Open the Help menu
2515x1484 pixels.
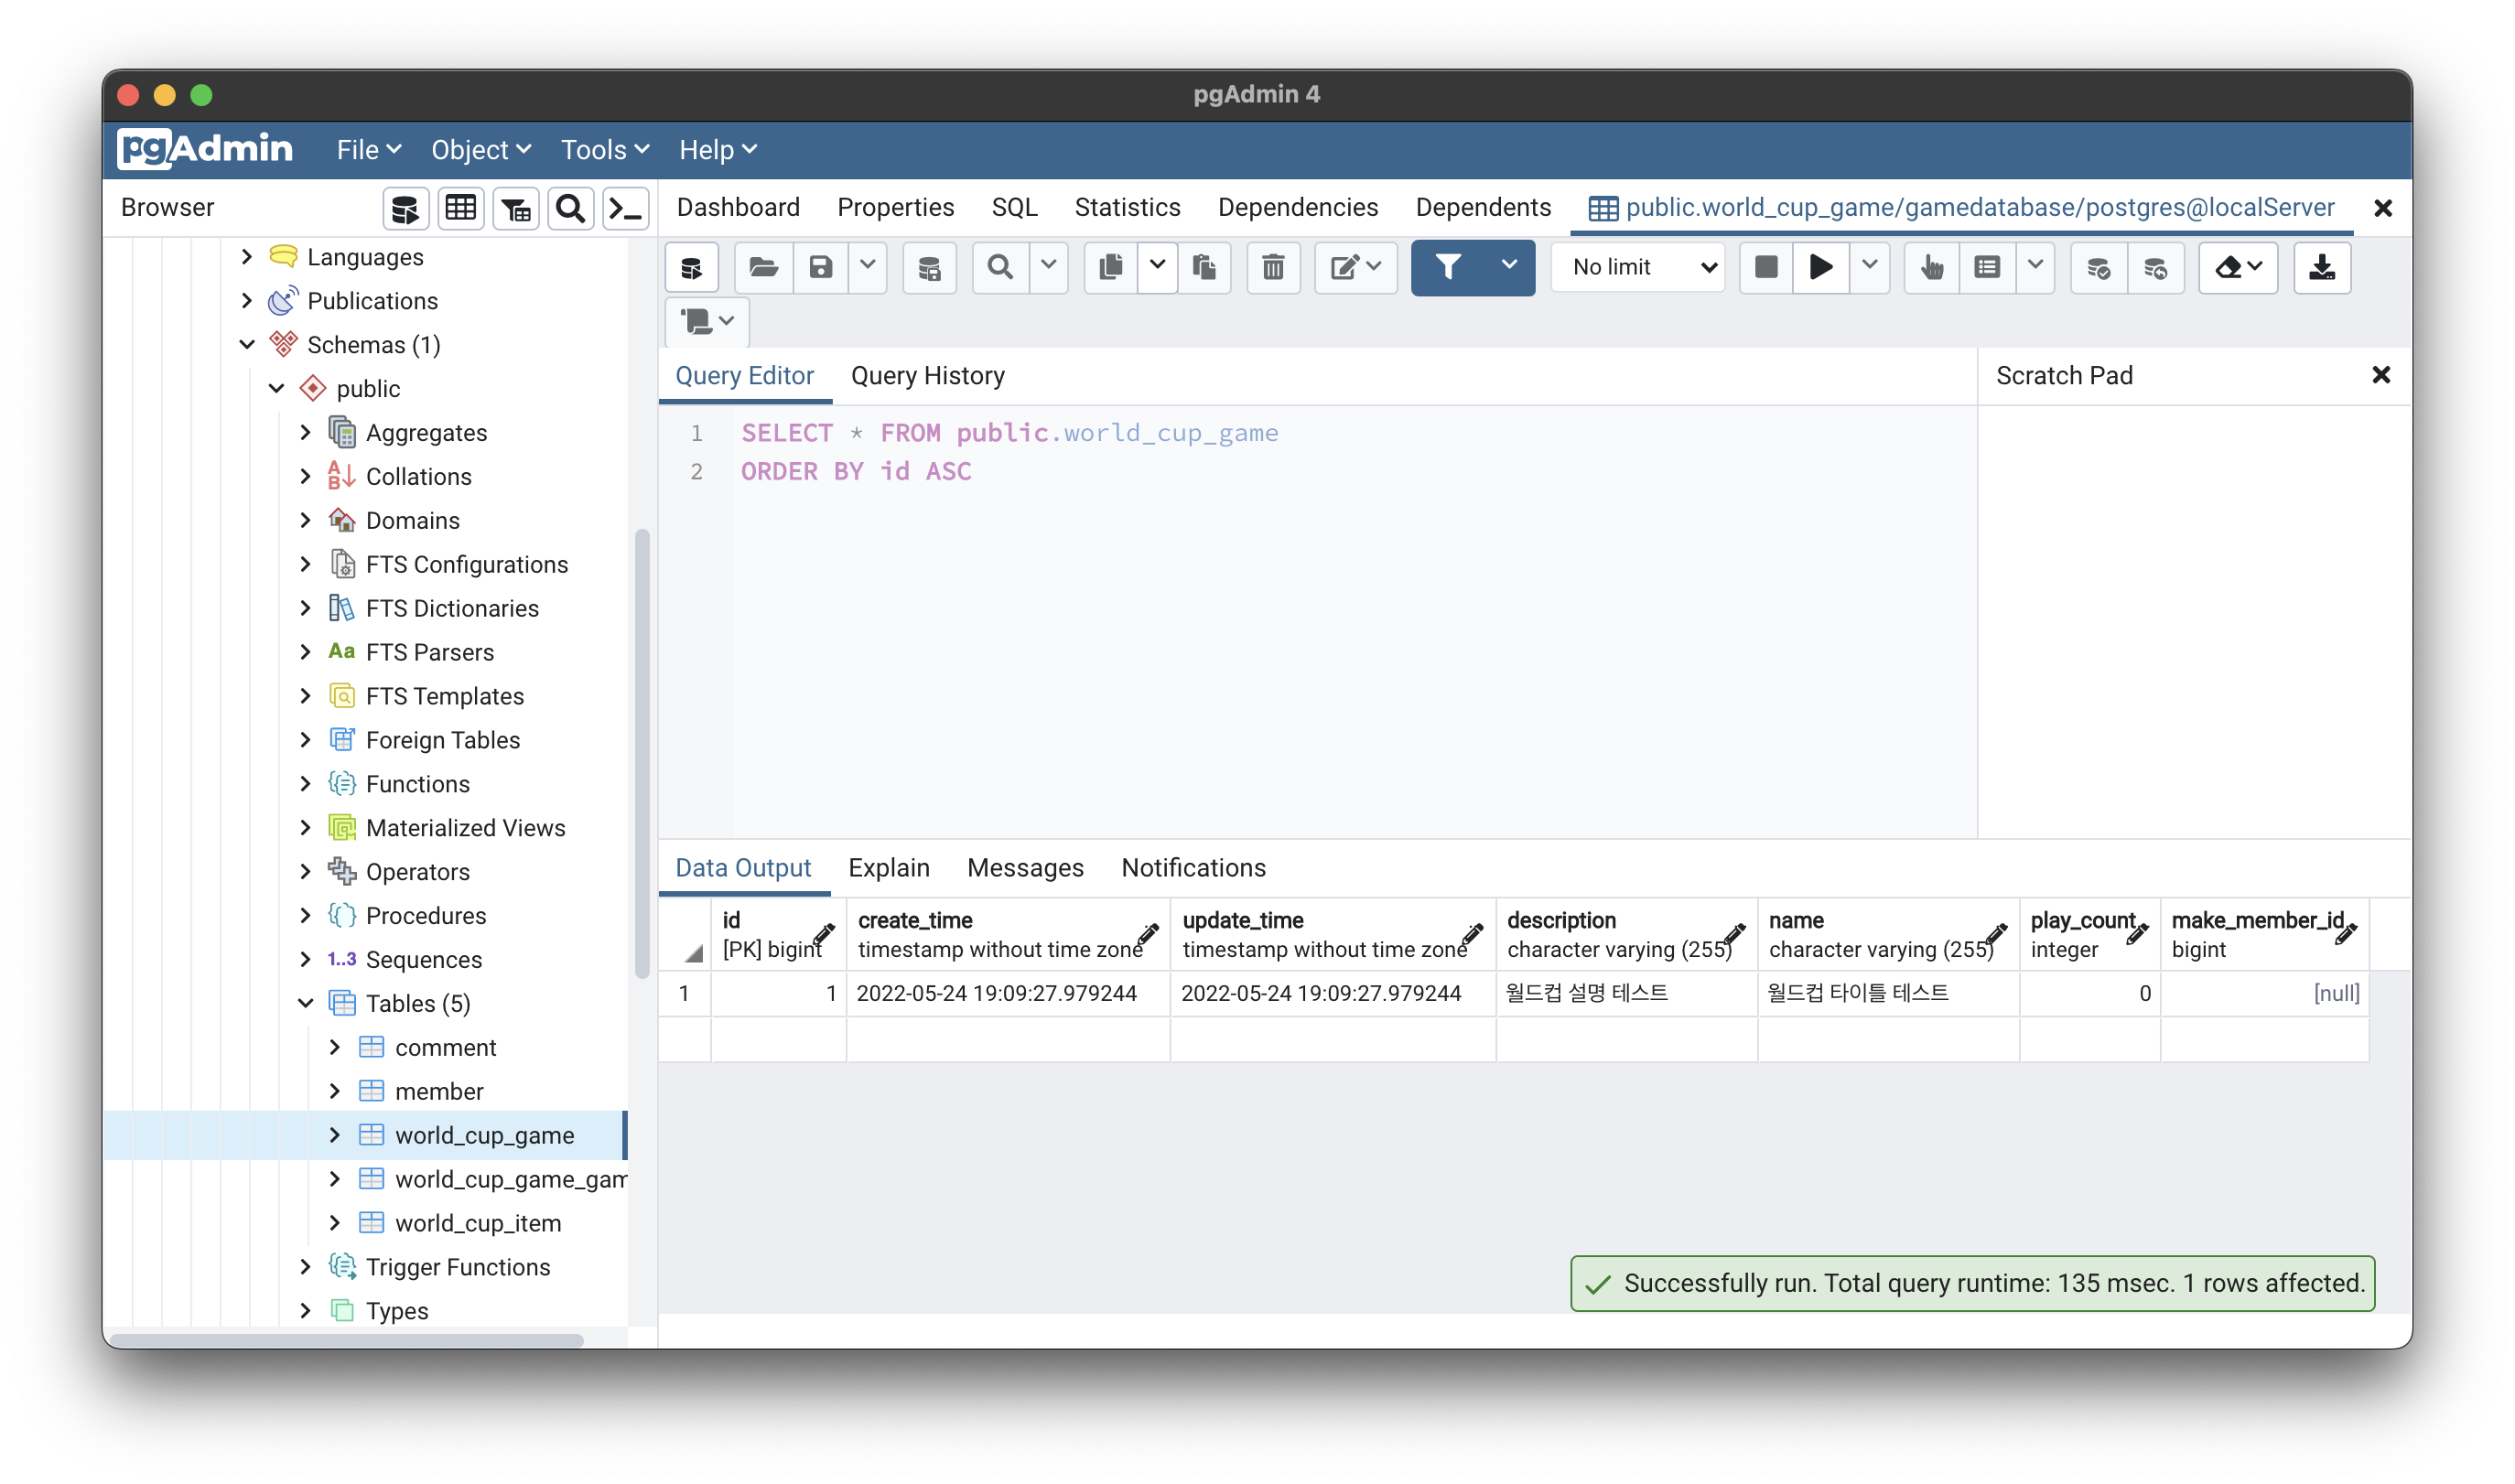(x=718, y=150)
